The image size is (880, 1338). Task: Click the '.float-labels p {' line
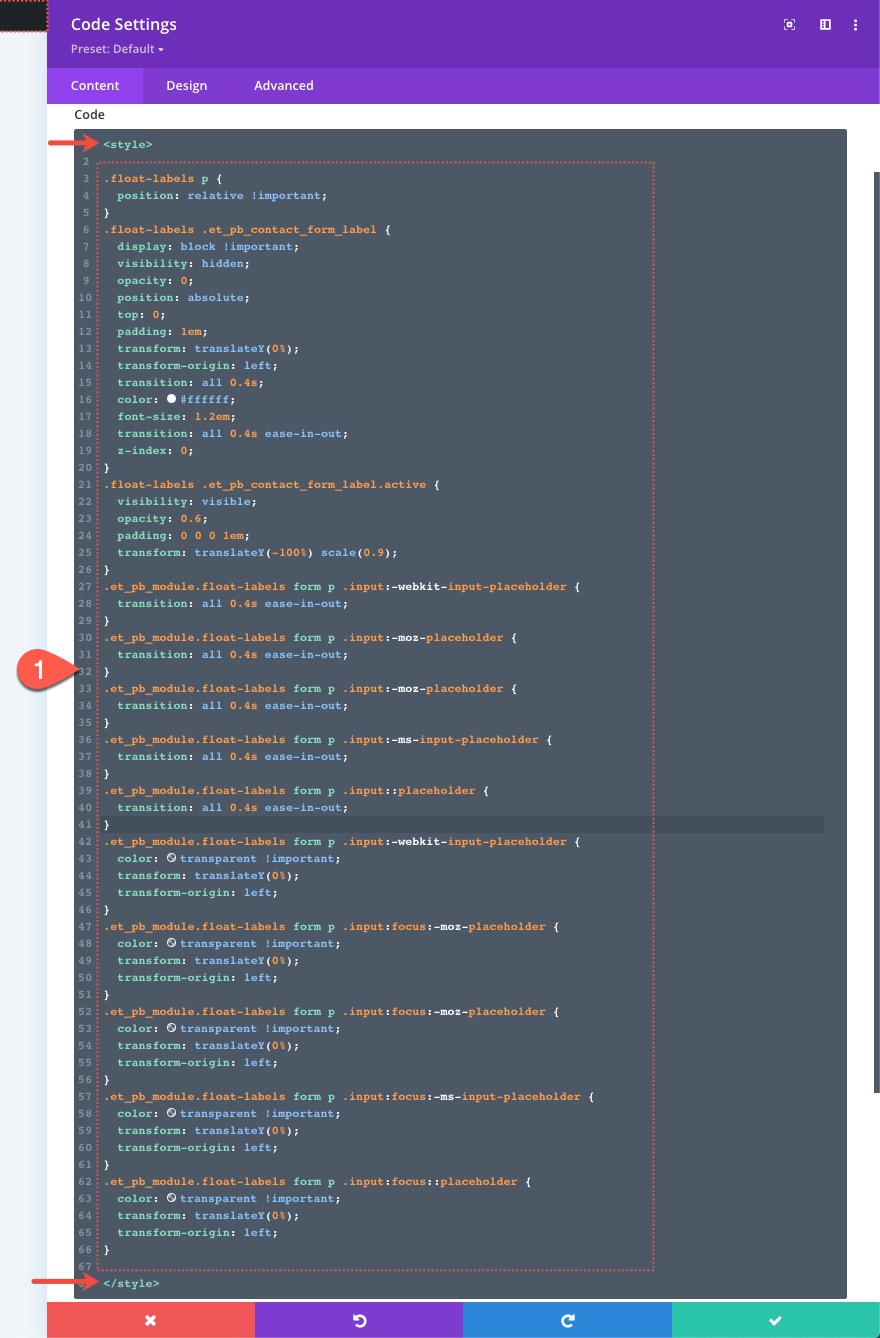tap(162, 178)
